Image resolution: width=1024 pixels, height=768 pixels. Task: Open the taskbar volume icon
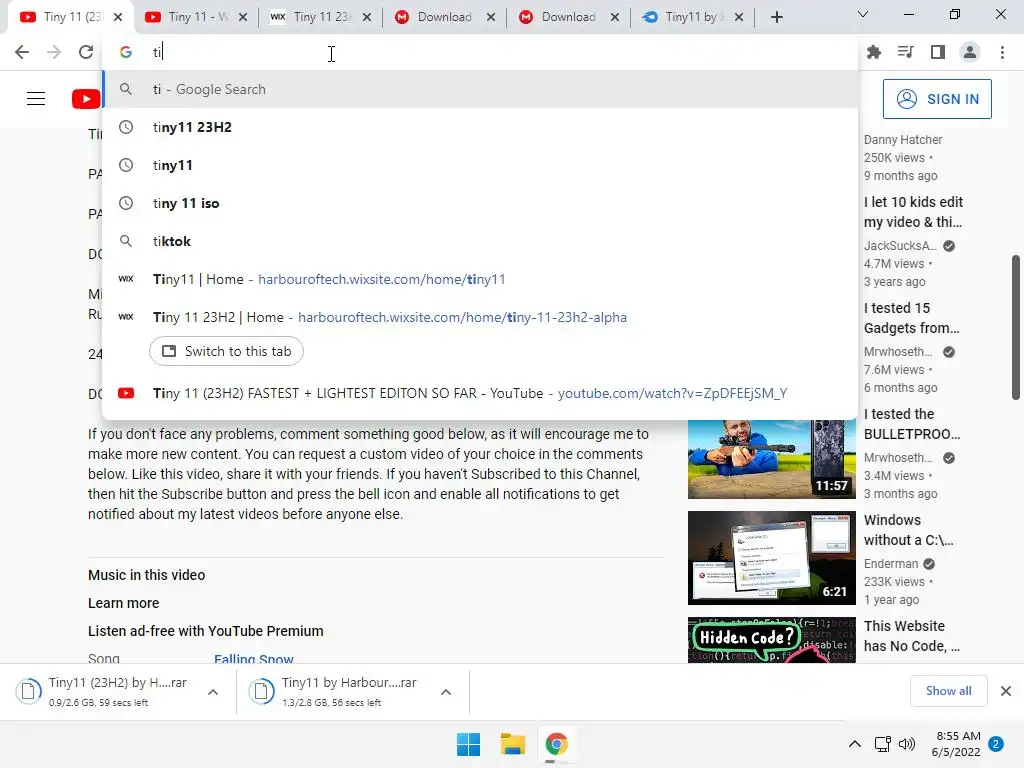tap(906, 744)
